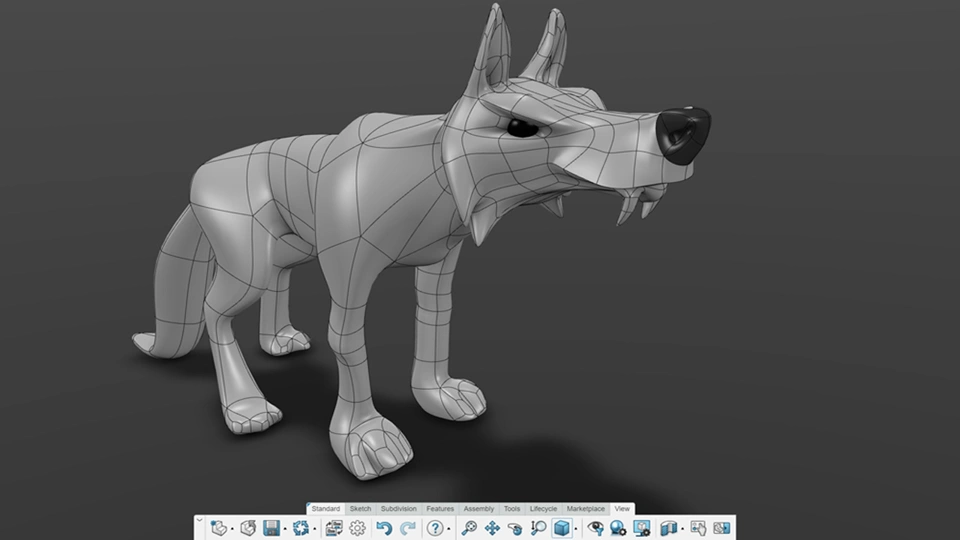Viewport: 960px width, 540px height.
Task: Undo the last action
Action: [384, 528]
